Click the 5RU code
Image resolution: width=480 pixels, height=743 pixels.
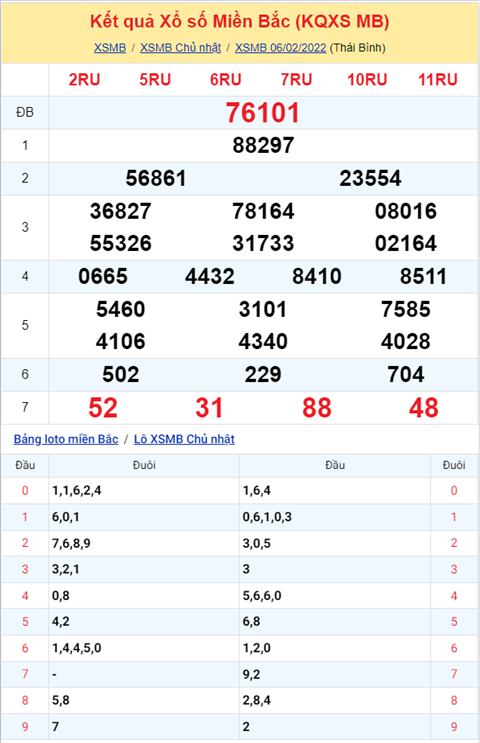pos(155,80)
